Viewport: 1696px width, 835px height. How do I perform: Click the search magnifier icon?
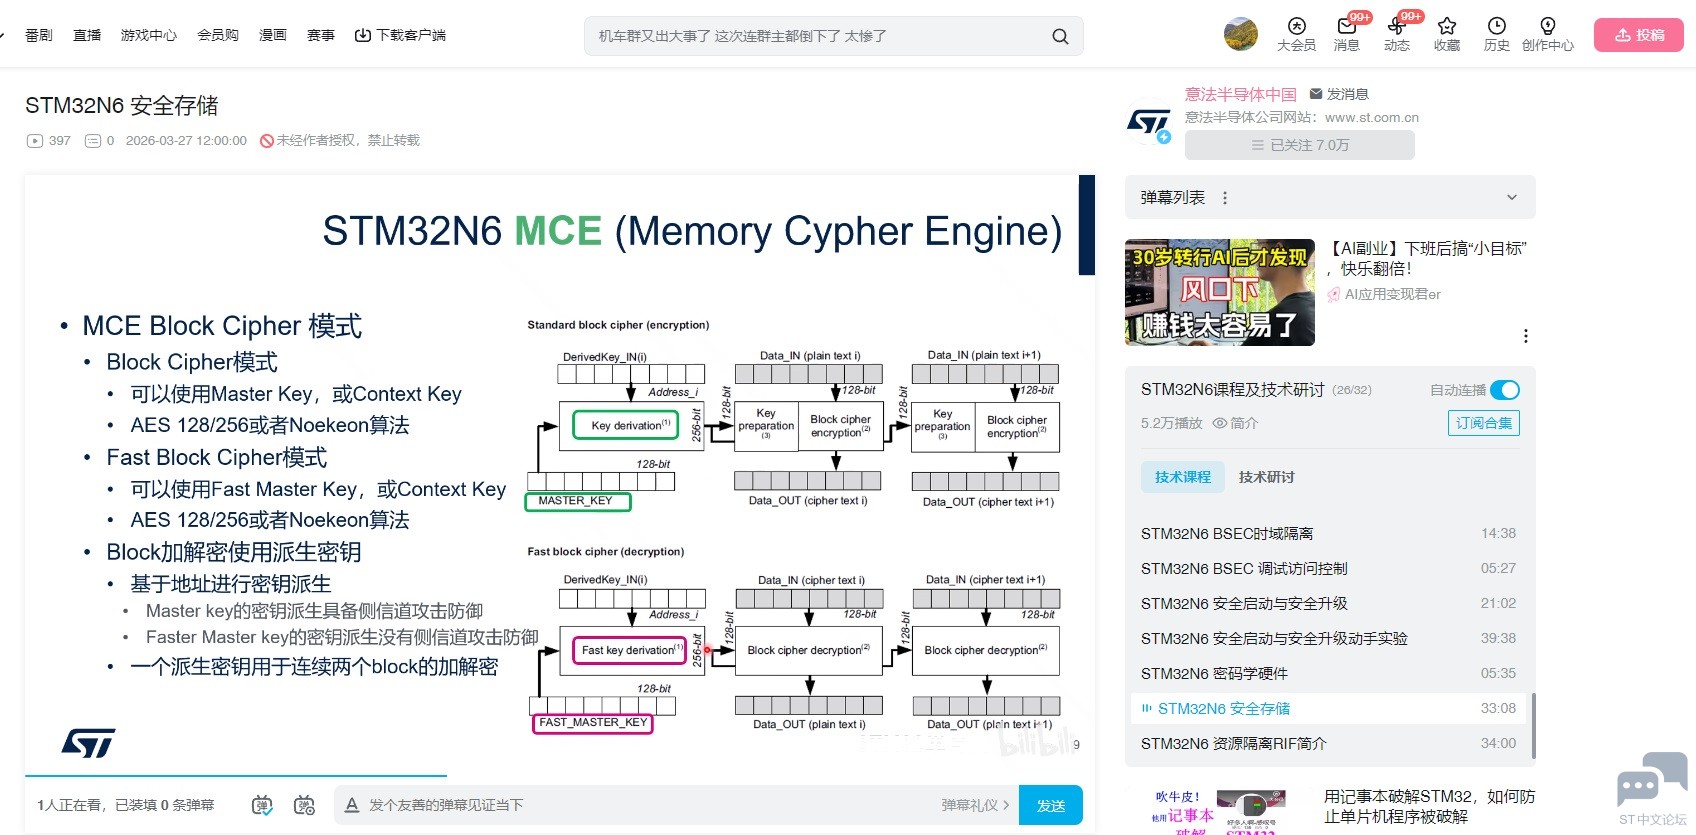click(1060, 37)
